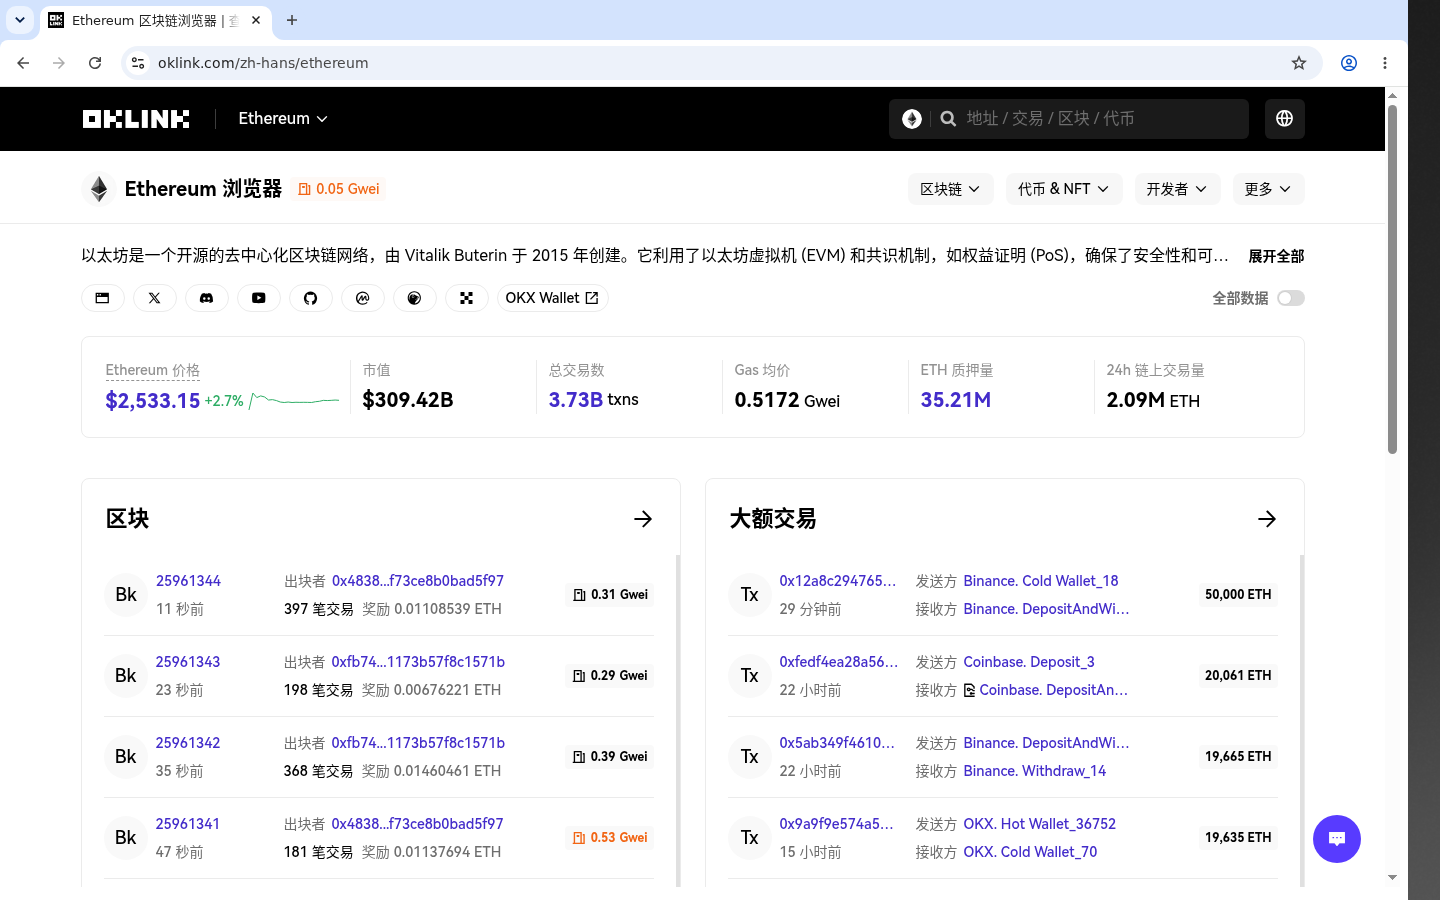
Task: Click the 0.53 Gwei gas badge of block 25961341
Action: point(610,838)
